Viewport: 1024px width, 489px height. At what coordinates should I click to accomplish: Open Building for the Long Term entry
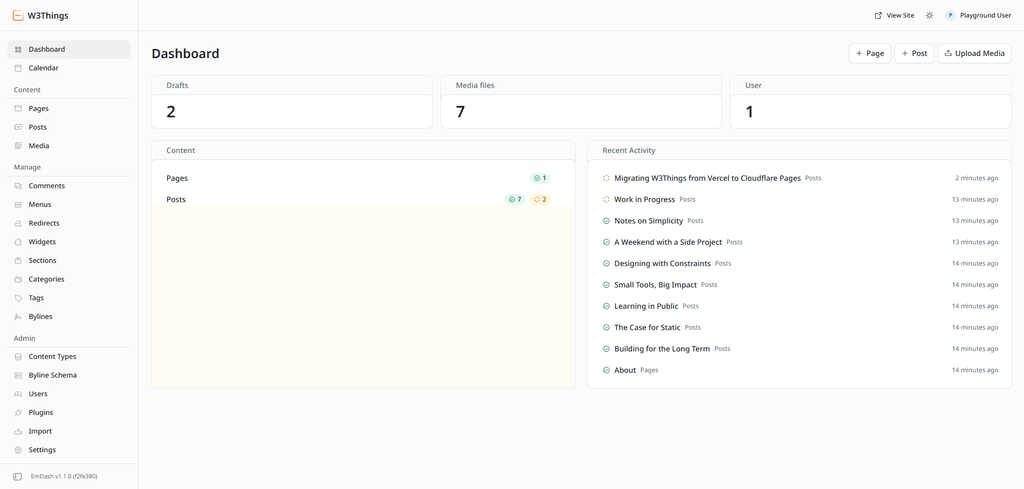click(x=662, y=349)
